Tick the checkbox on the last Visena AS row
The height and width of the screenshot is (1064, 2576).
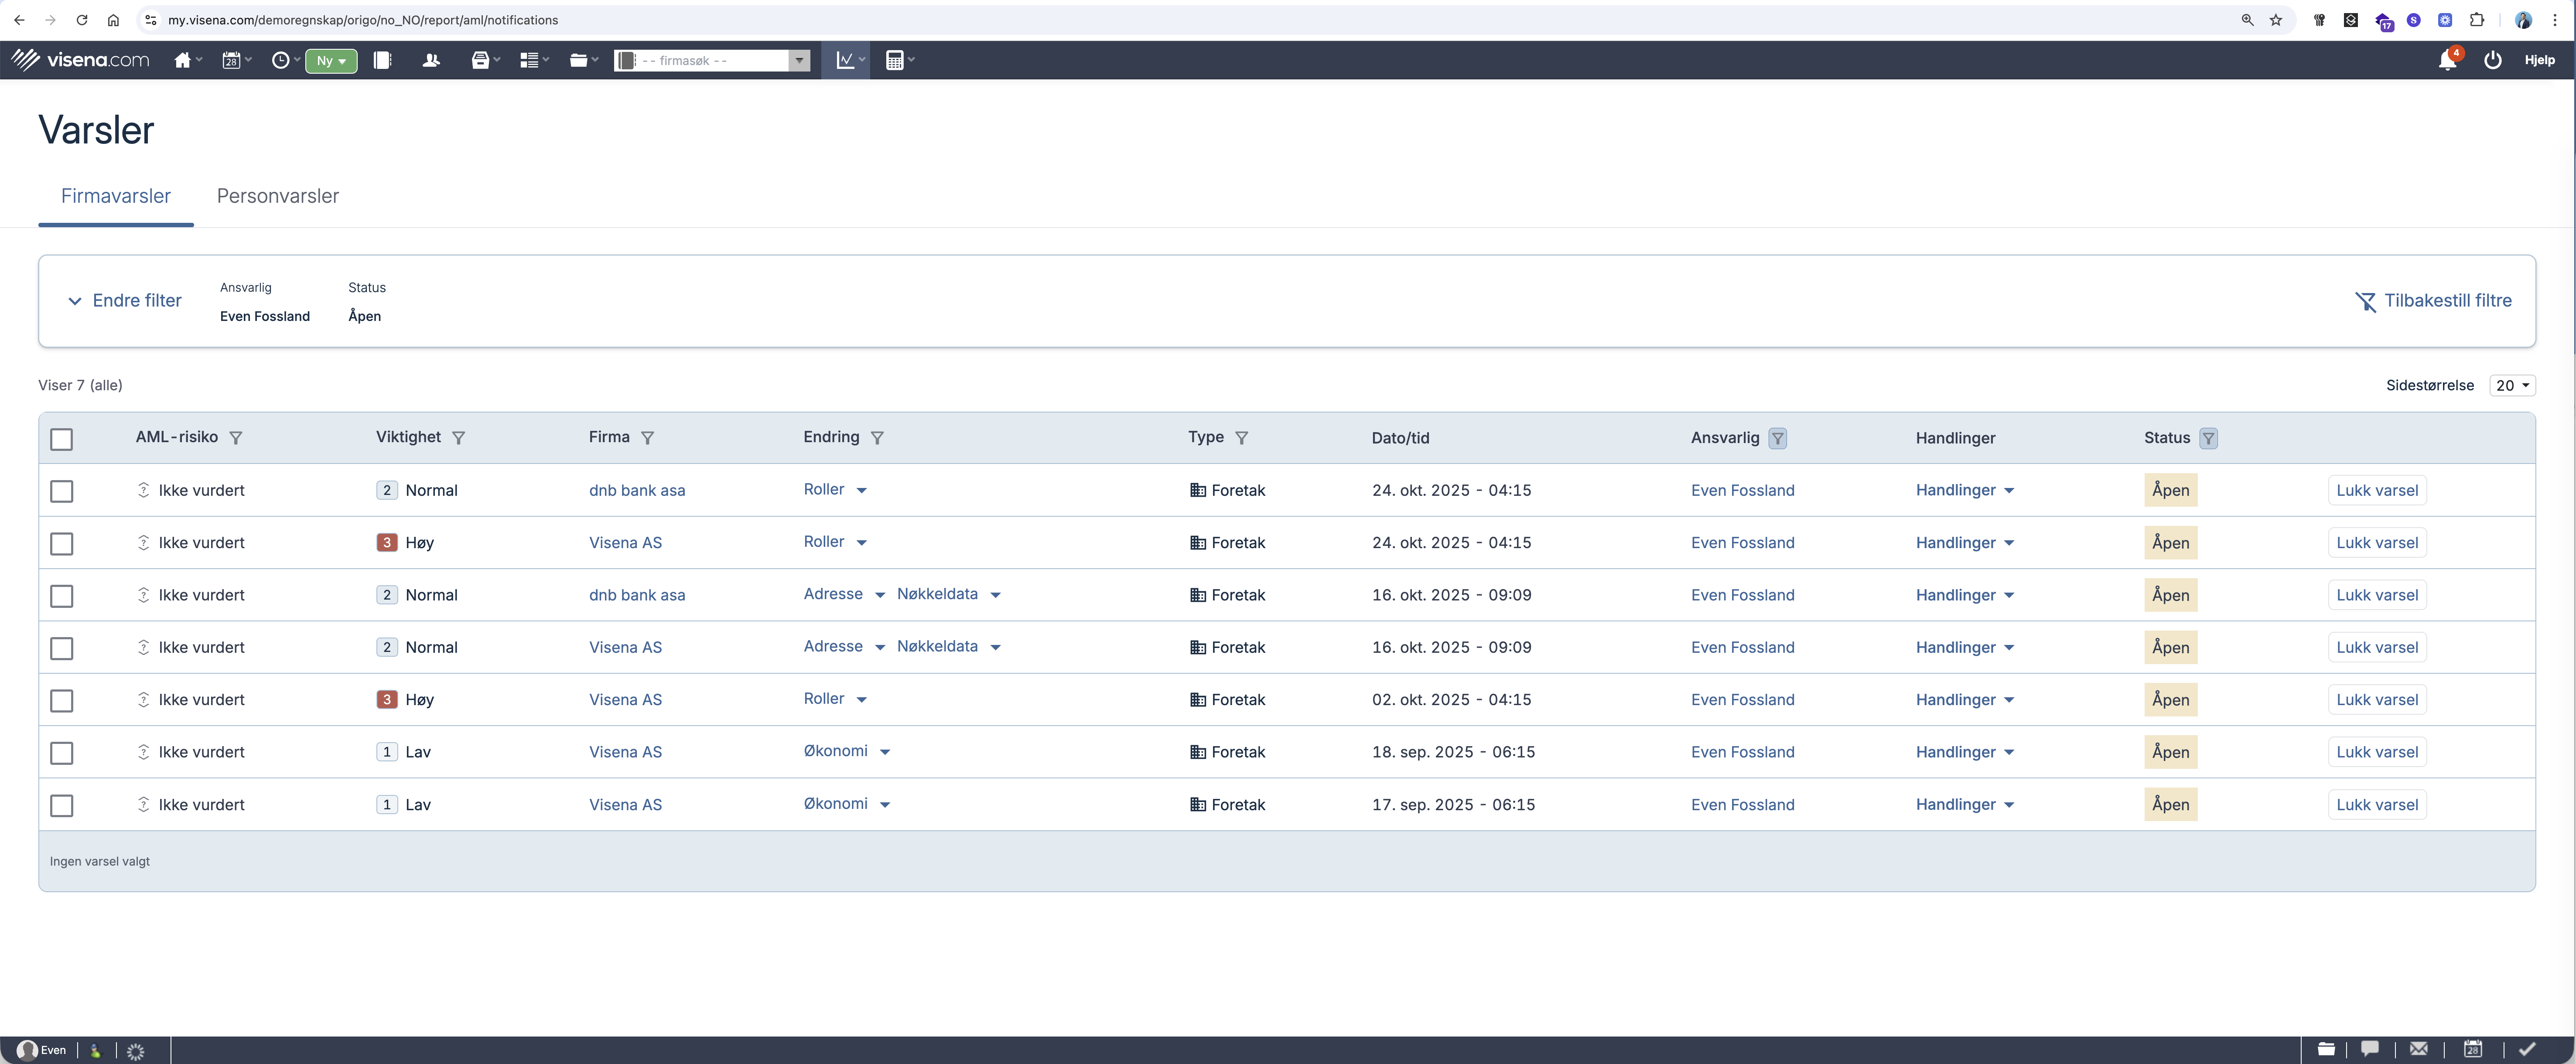pyautogui.click(x=61, y=805)
